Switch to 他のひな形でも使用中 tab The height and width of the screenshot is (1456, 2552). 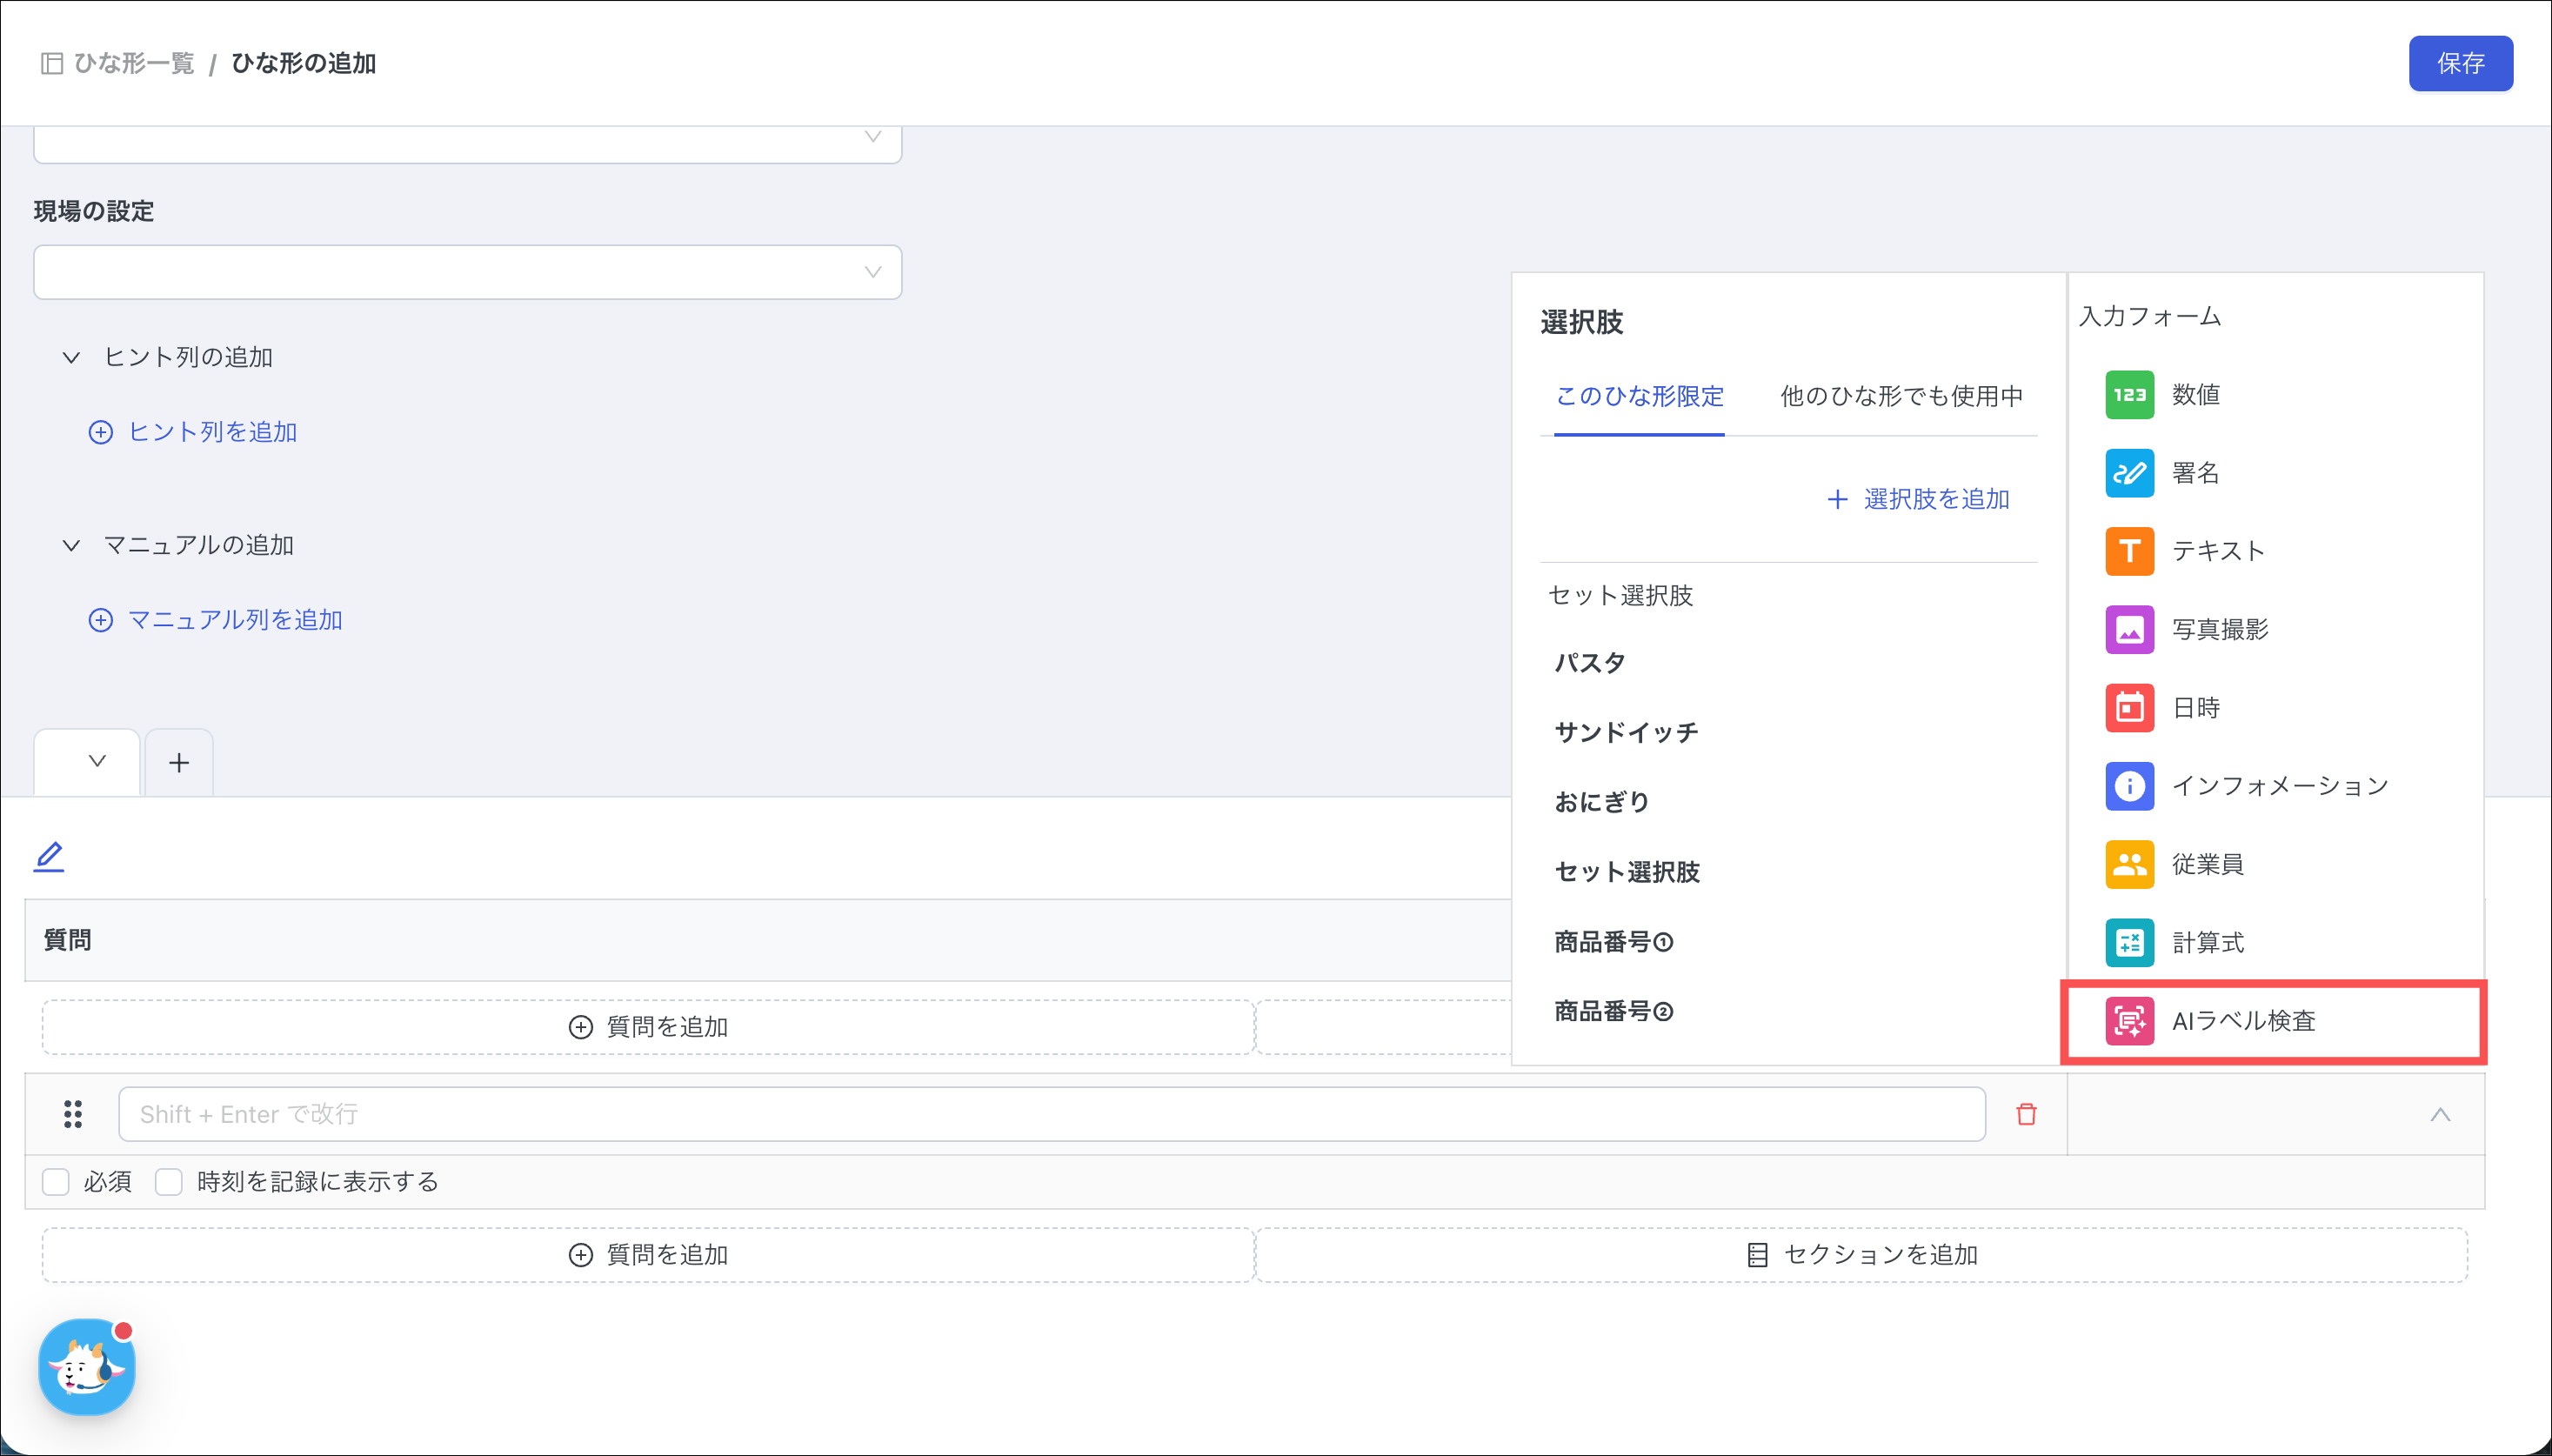(1901, 396)
